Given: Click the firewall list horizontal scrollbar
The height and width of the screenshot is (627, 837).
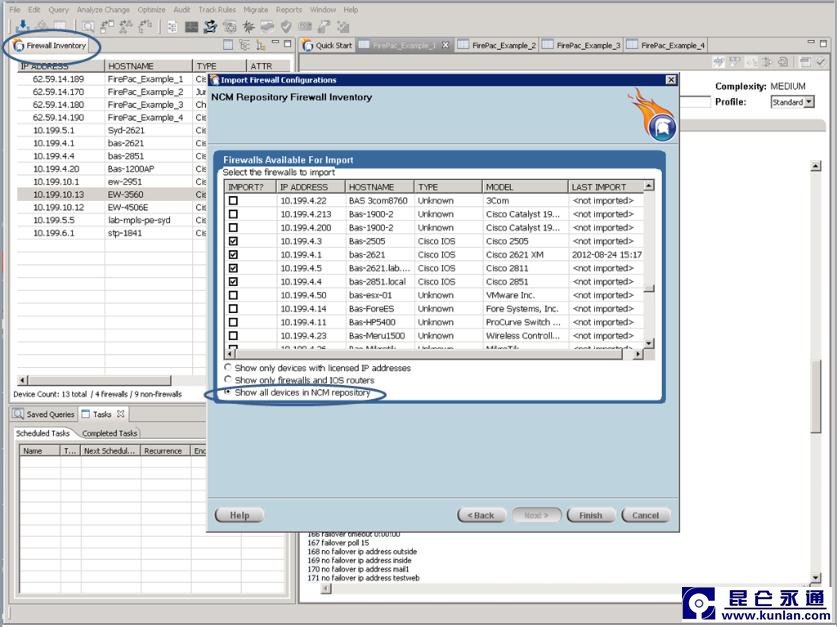Looking at the screenshot, I should tap(430, 354).
